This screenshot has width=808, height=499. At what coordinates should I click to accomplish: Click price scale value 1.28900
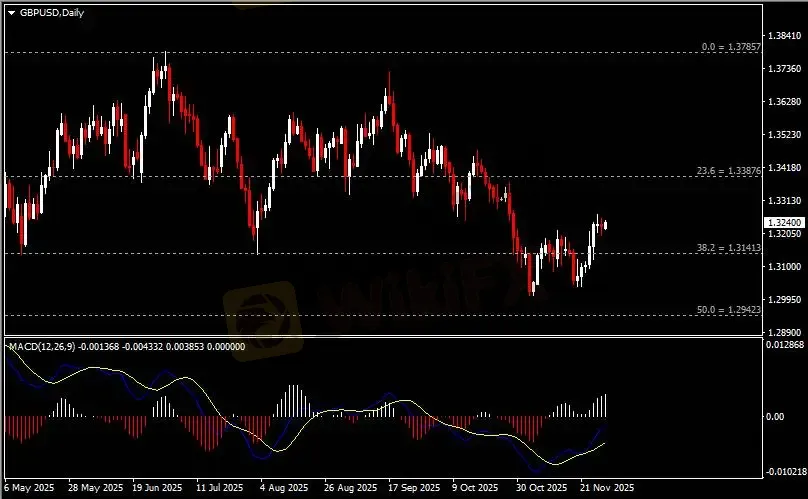(x=784, y=332)
